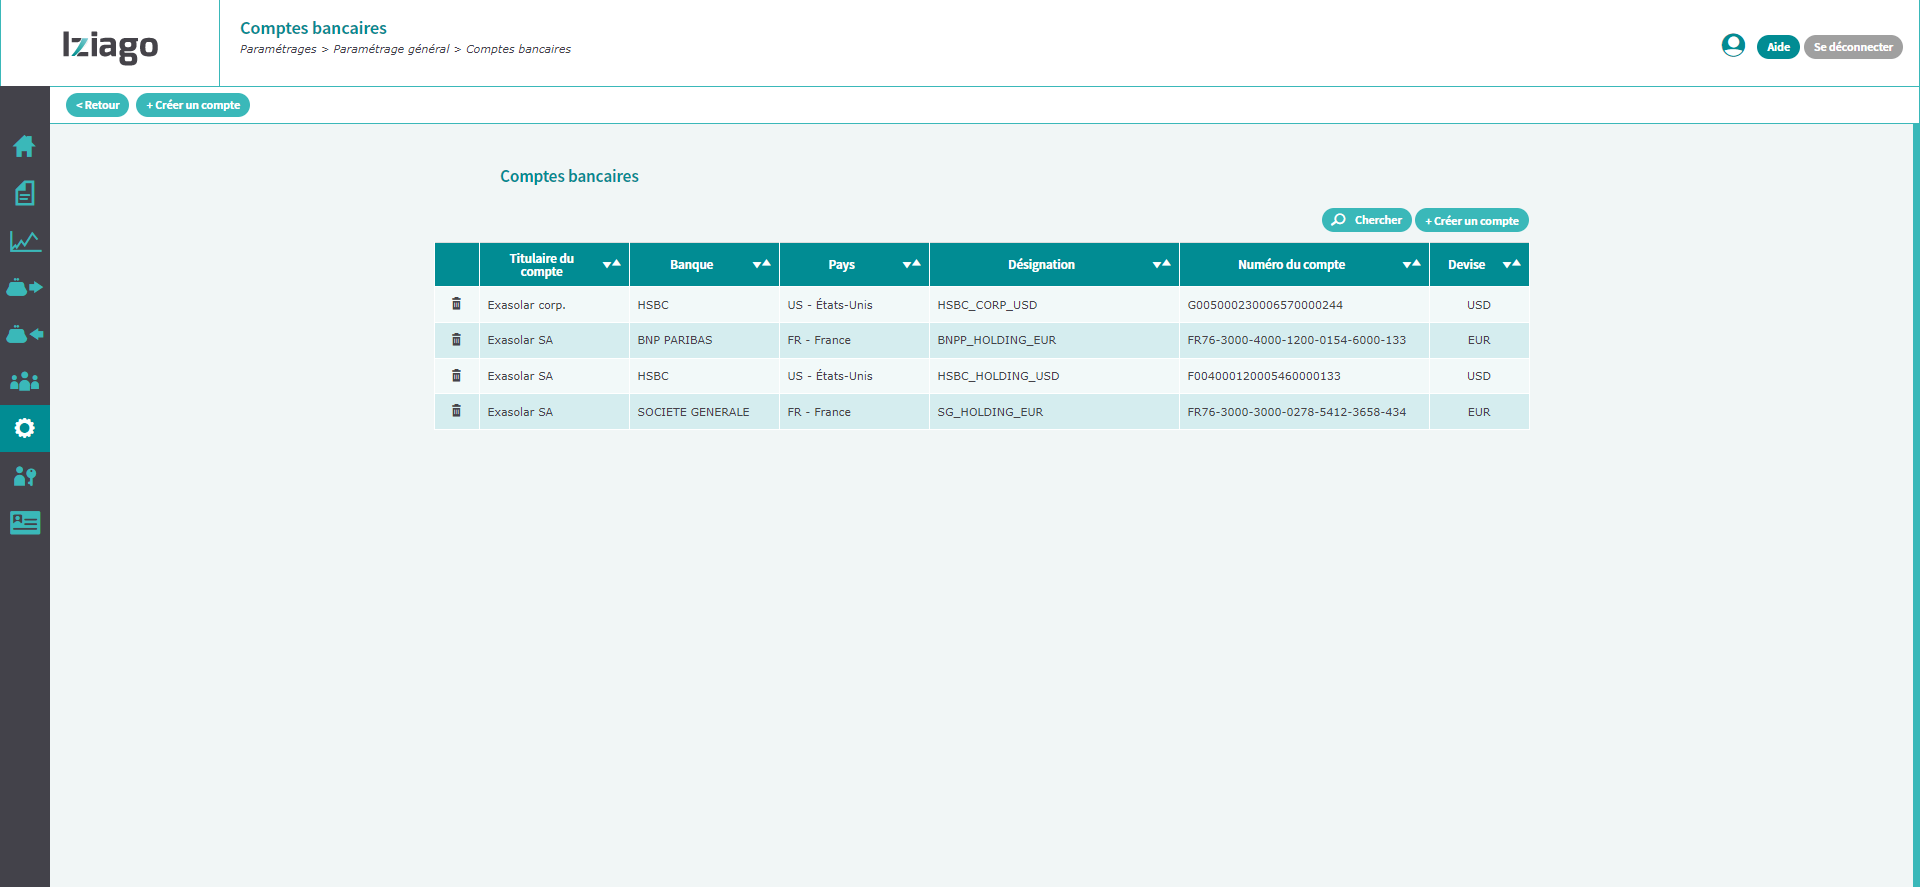Open the chart analytics sidebar icon
The height and width of the screenshot is (887, 1920).
(x=24, y=241)
